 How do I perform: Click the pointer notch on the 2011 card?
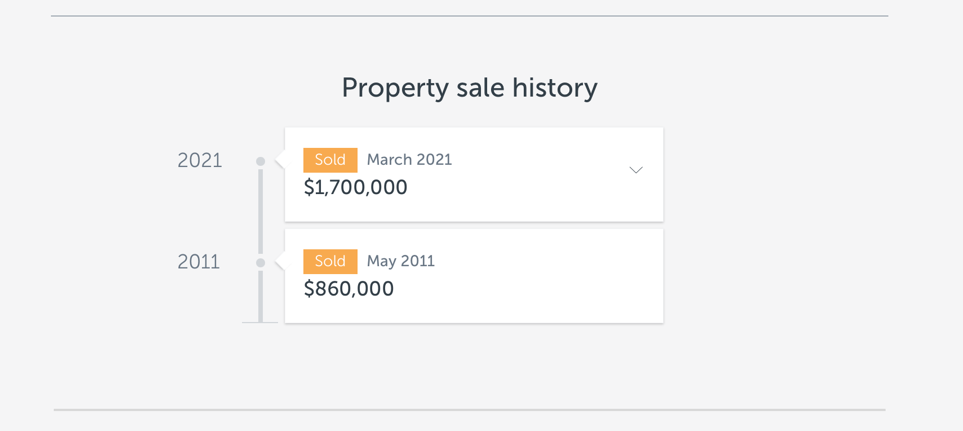click(281, 263)
